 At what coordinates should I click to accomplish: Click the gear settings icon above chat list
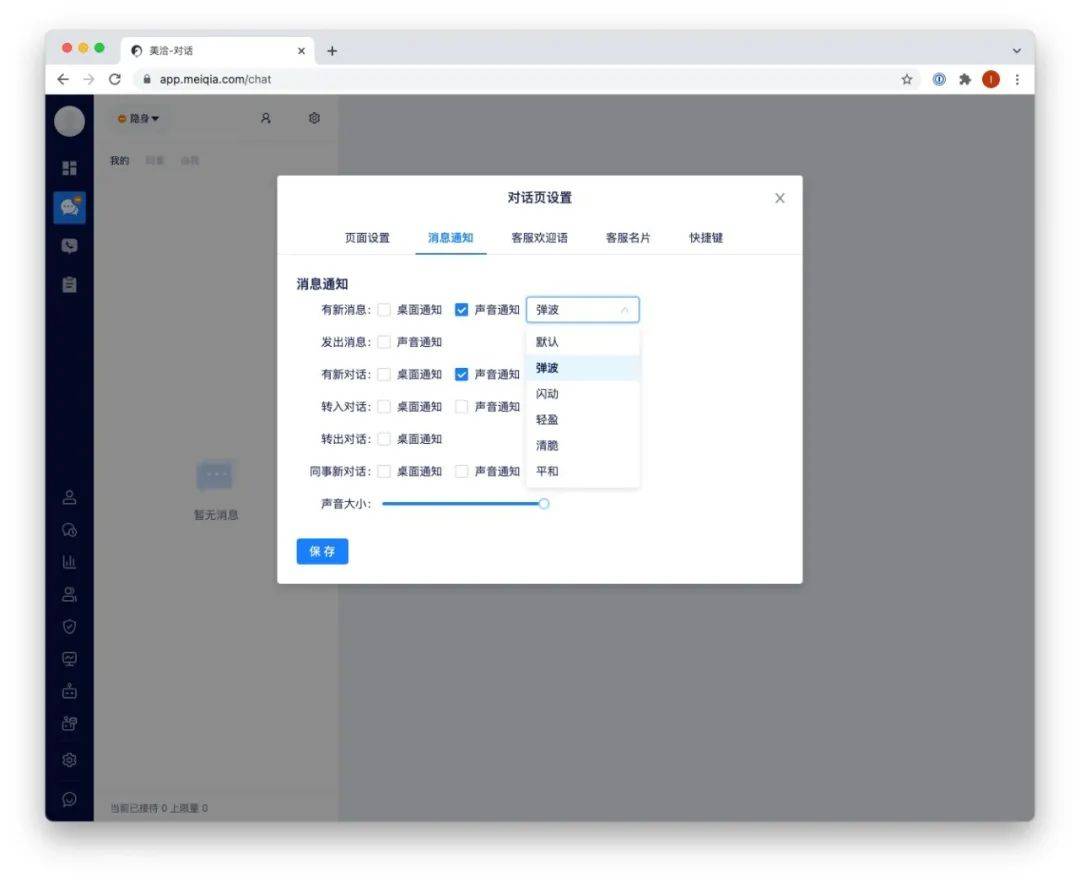coord(314,118)
